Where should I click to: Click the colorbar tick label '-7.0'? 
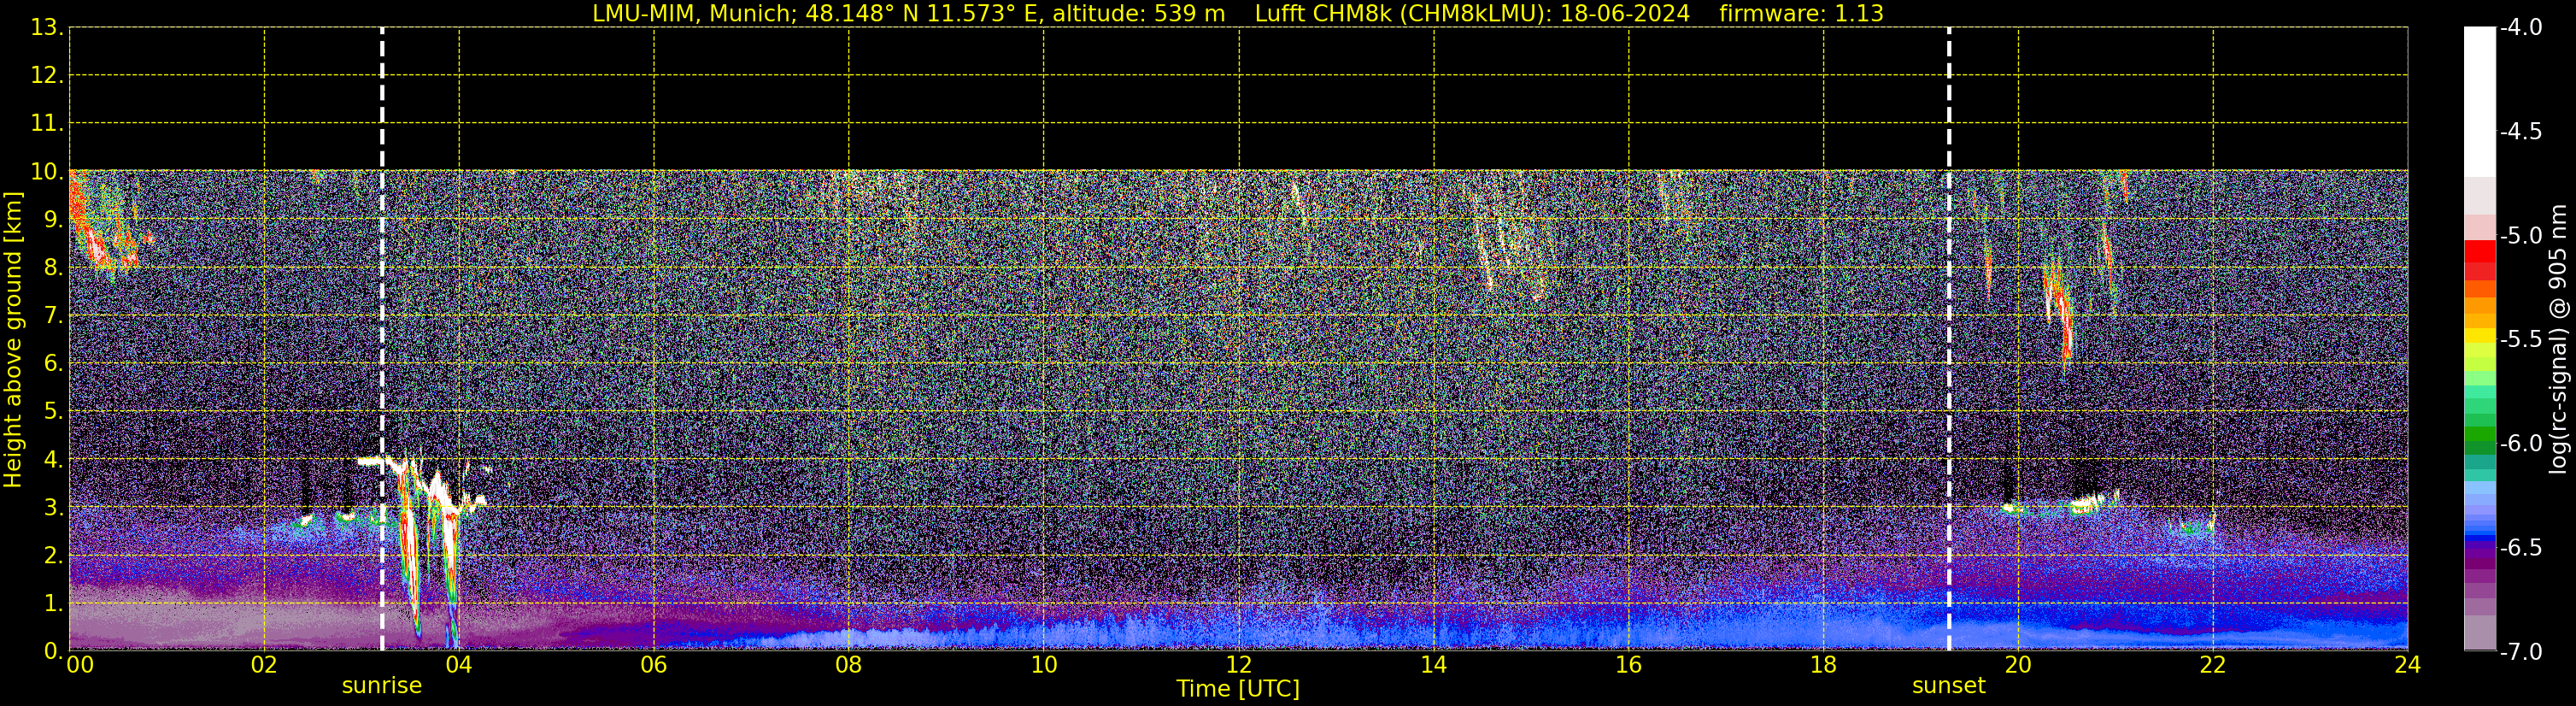pyautogui.click(x=2521, y=652)
